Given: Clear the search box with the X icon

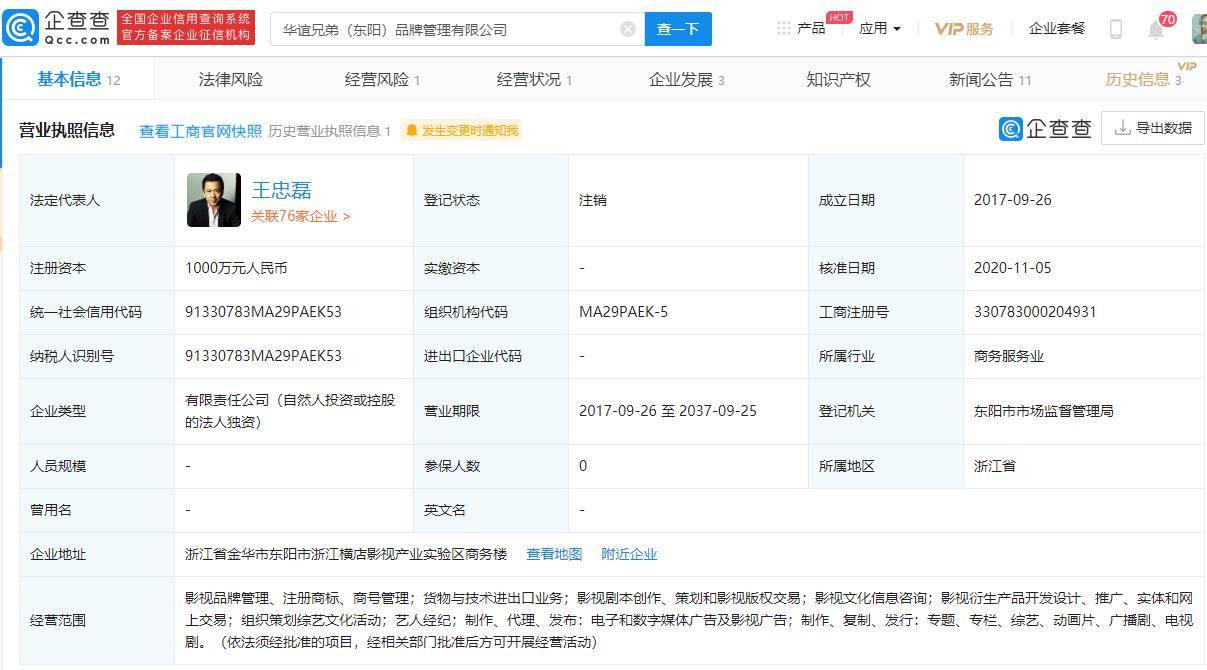Looking at the screenshot, I should pyautogui.click(x=628, y=29).
